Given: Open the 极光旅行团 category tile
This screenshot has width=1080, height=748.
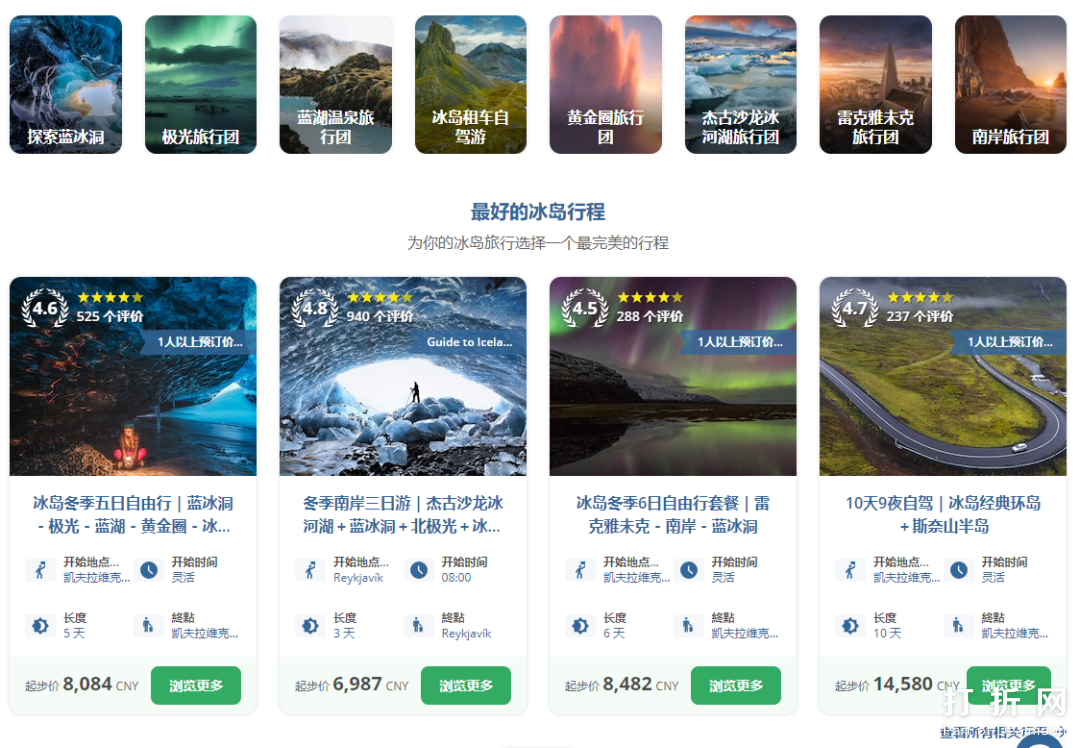Looking at the screenshot, I should 200,84.
